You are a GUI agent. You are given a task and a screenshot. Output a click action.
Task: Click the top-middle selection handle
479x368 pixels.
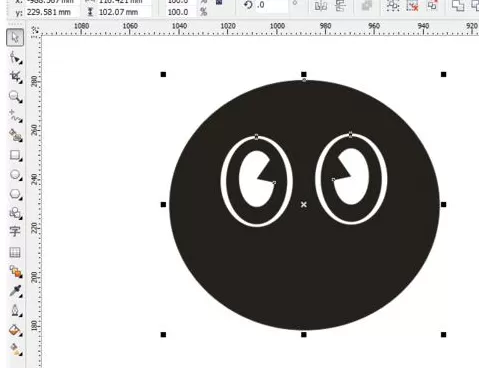(x=304, y=74)
